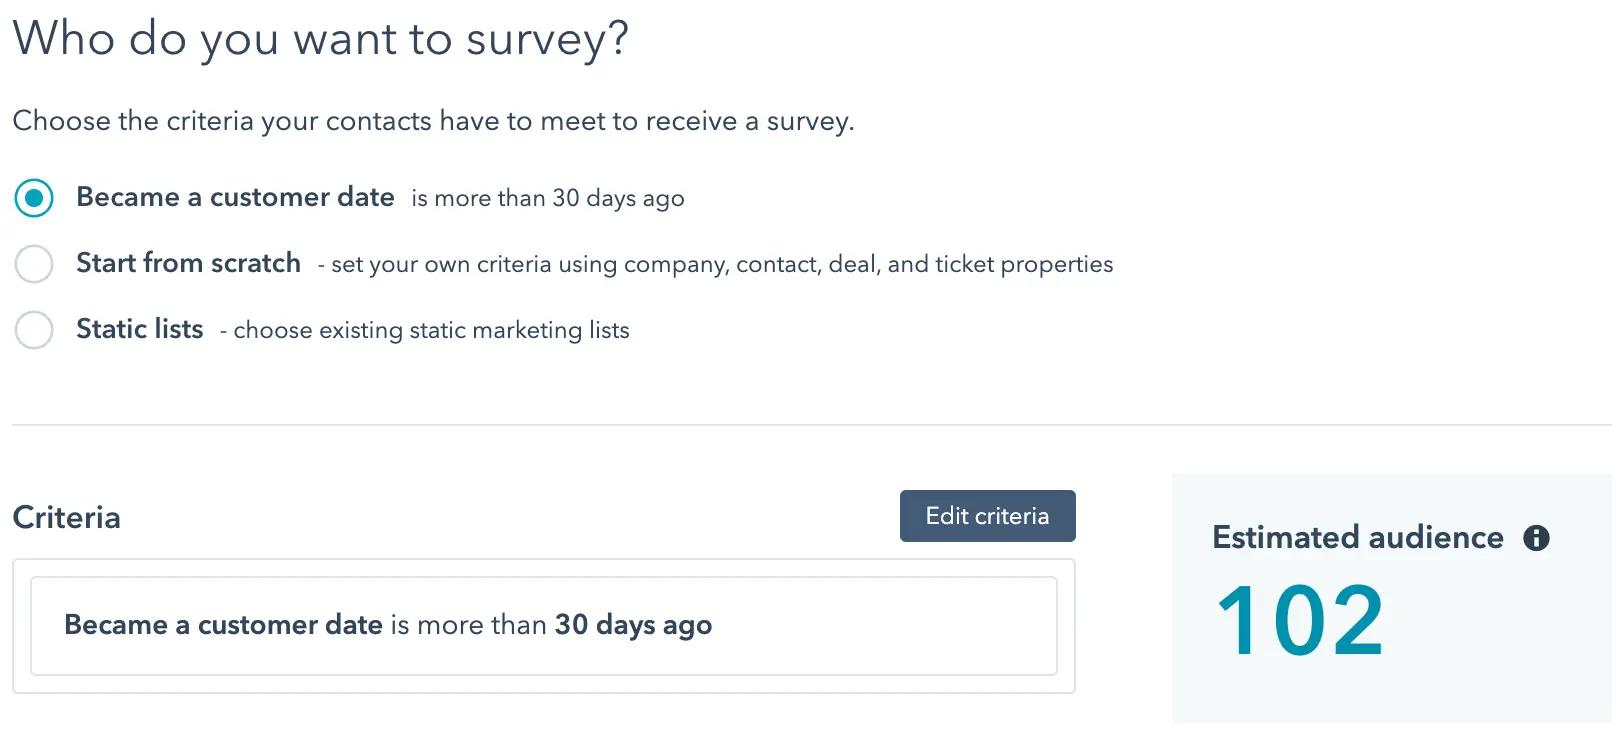Open the criteria box 'Became a customer date is more than 30 days ago'
1622x730 pixels.
[x=544, y=626]
